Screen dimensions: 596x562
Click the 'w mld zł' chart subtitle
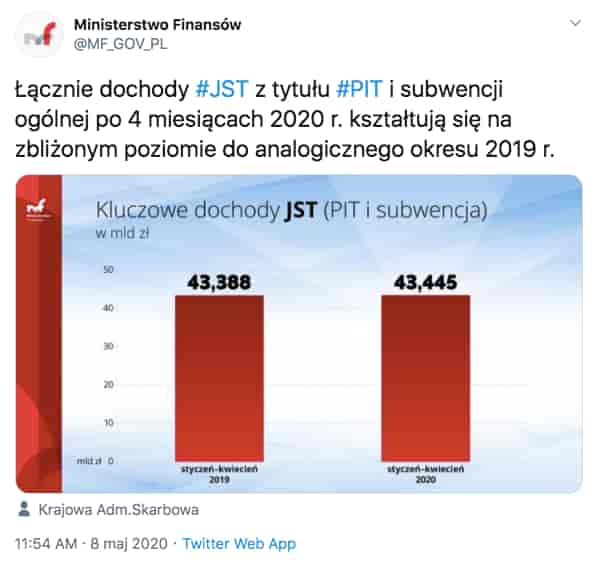(122, 233)
